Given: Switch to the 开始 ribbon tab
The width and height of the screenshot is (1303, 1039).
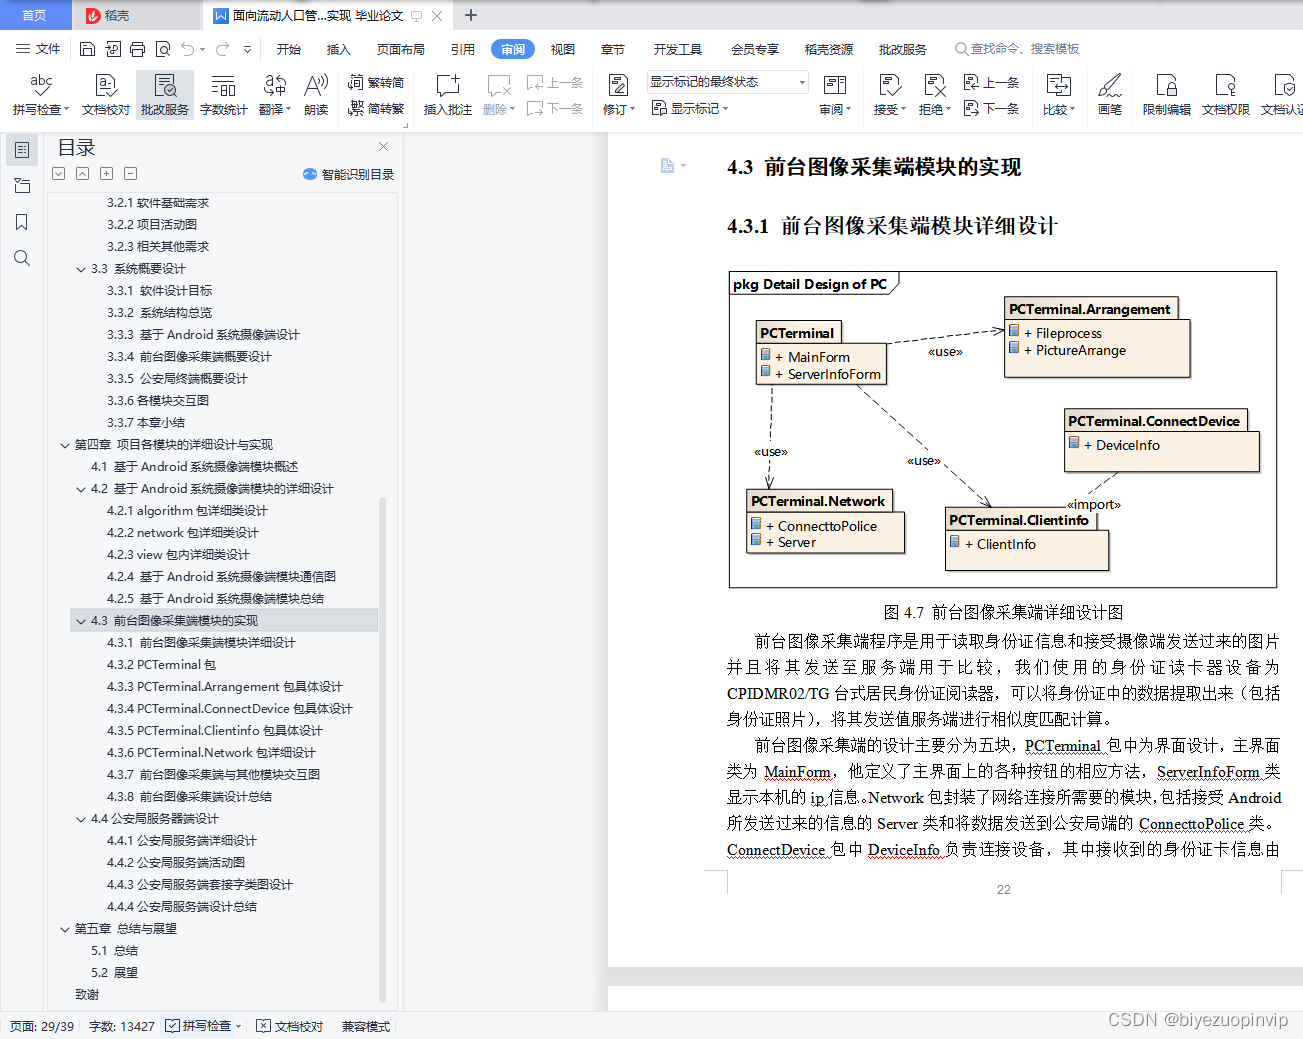Looking at the screenshot, I should pos(288,48).
